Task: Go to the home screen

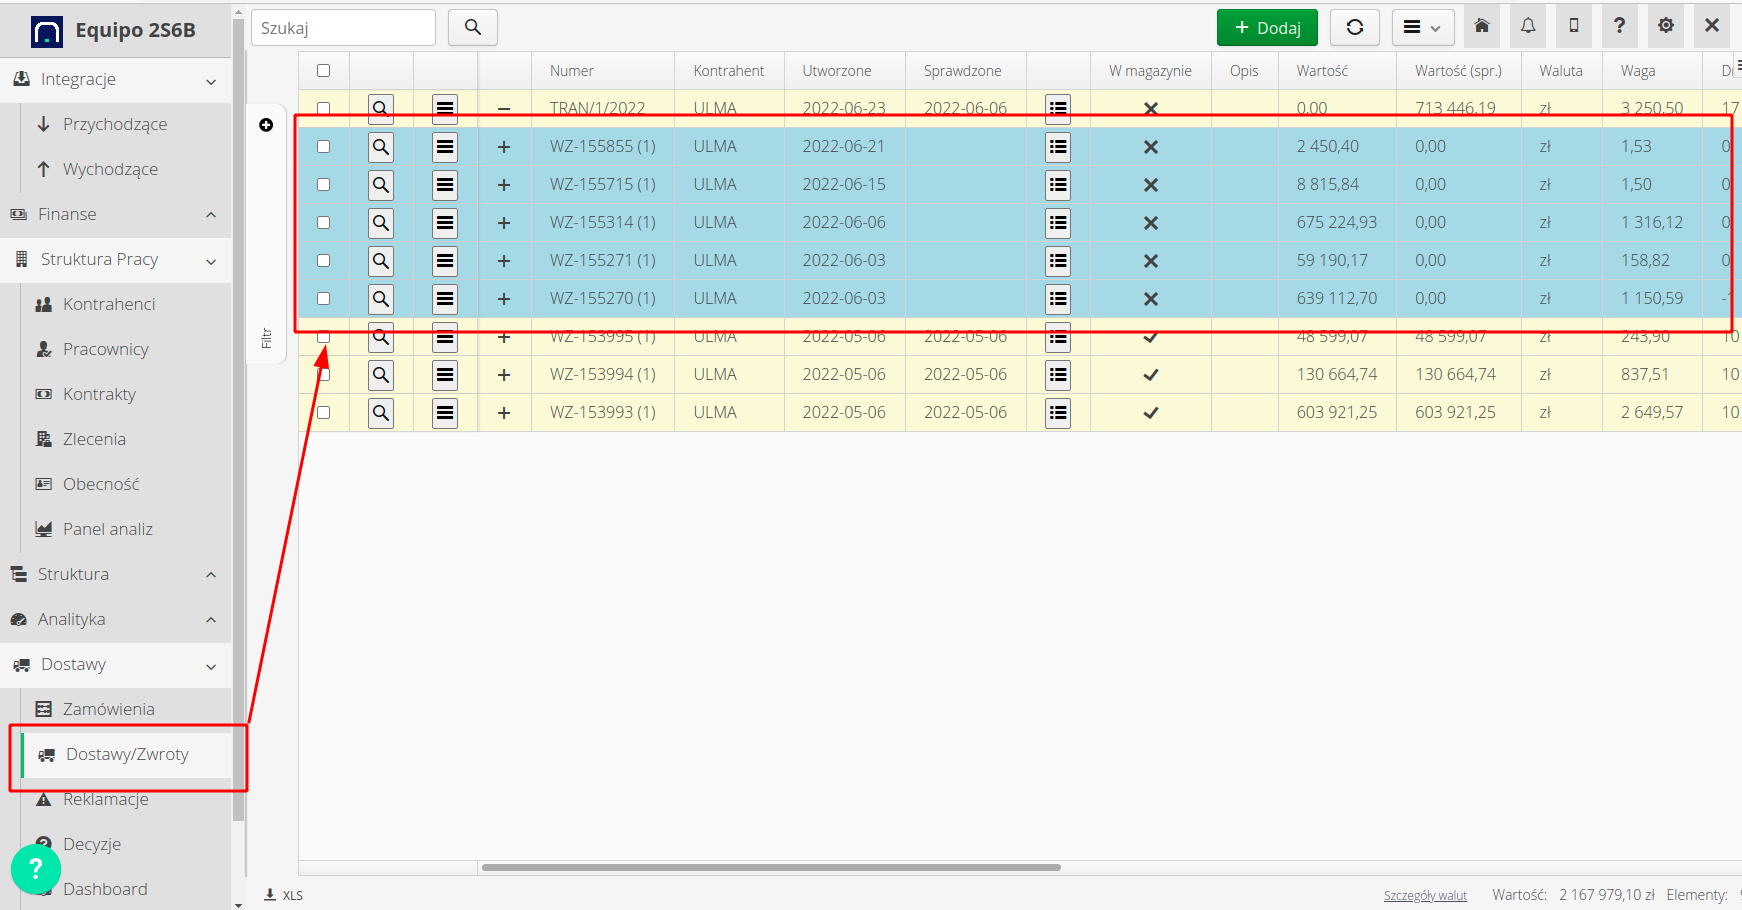Action: [x=1481, y=25]
